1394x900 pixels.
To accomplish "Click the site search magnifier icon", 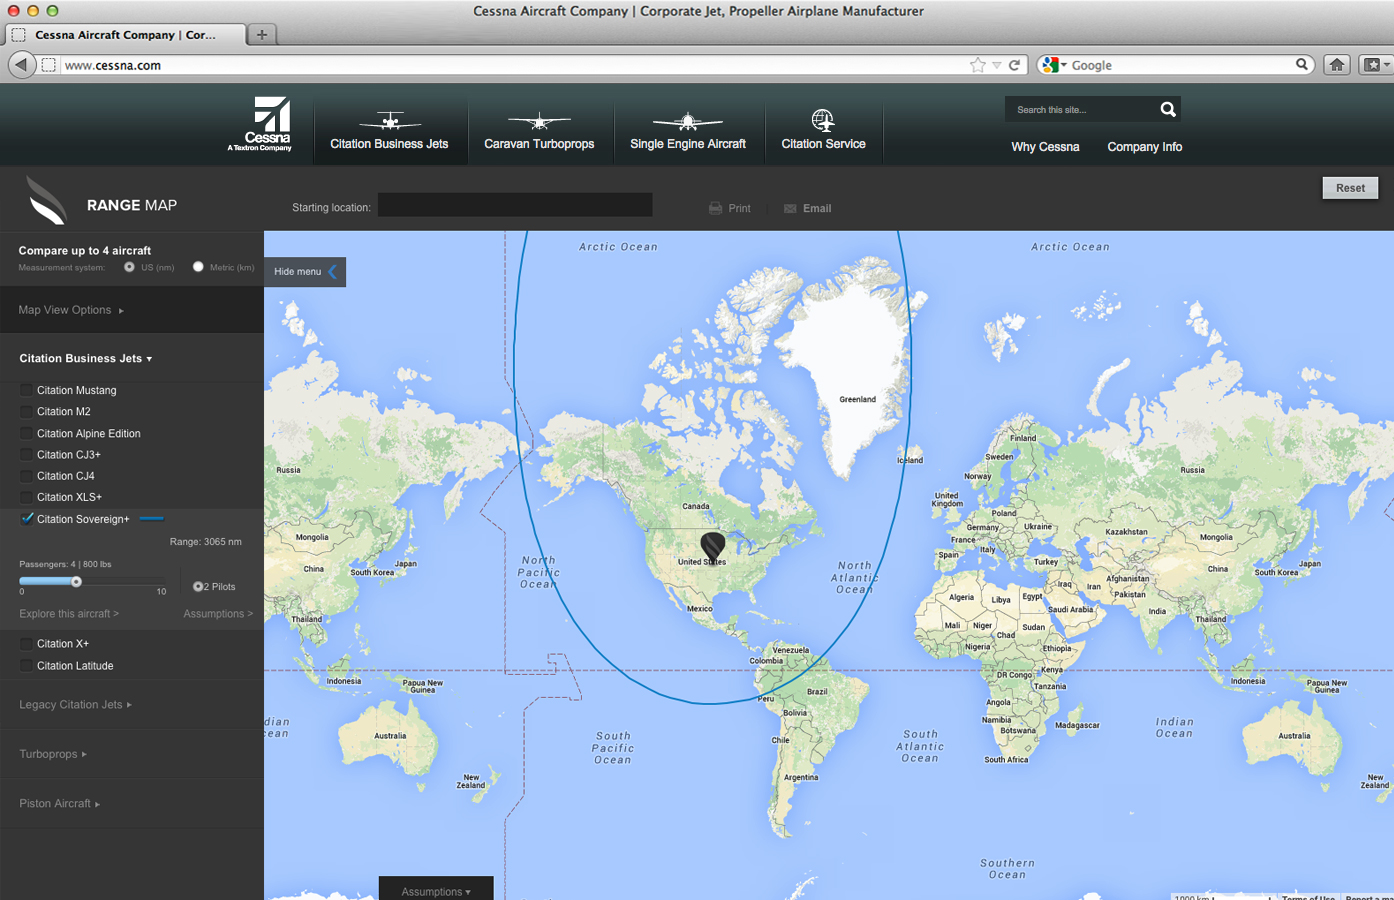I will point(1168,109).
